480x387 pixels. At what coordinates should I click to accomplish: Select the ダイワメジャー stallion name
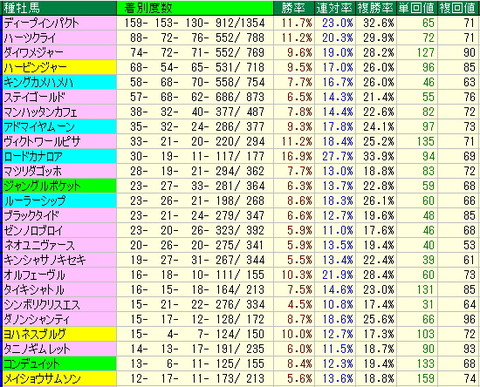33,53
